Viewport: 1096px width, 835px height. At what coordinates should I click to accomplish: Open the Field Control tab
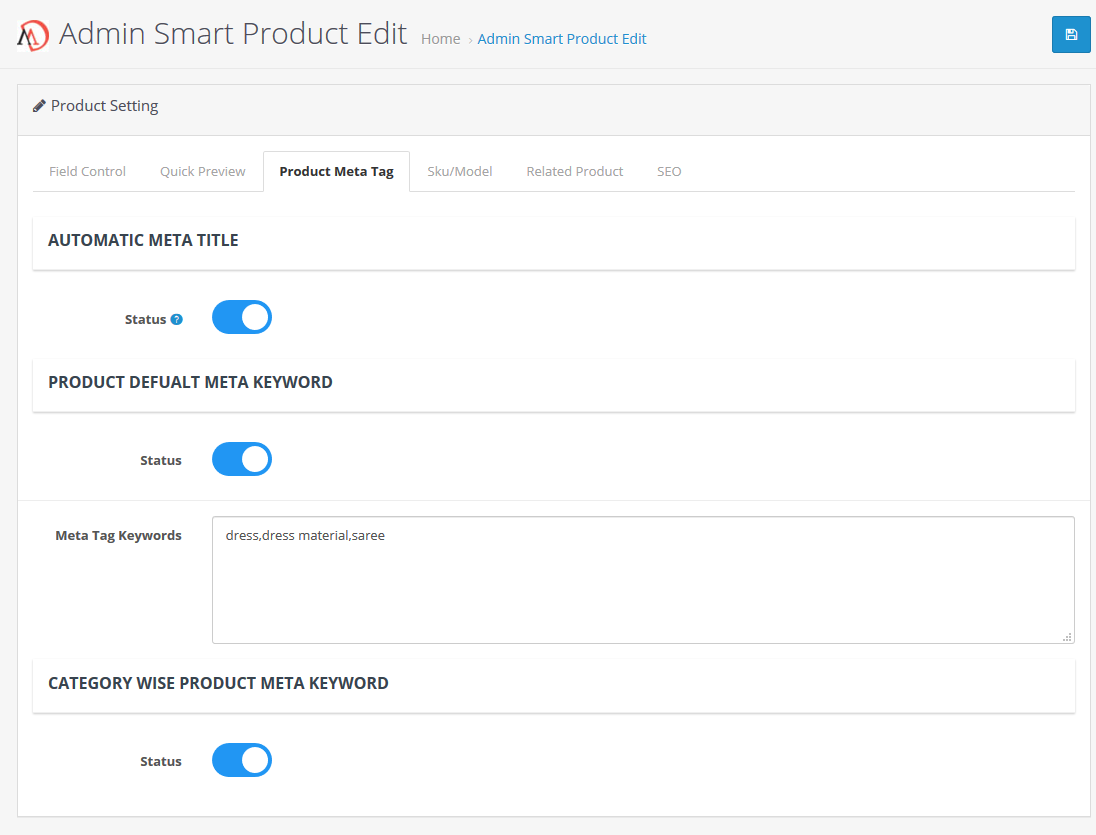tap(87, 171)
